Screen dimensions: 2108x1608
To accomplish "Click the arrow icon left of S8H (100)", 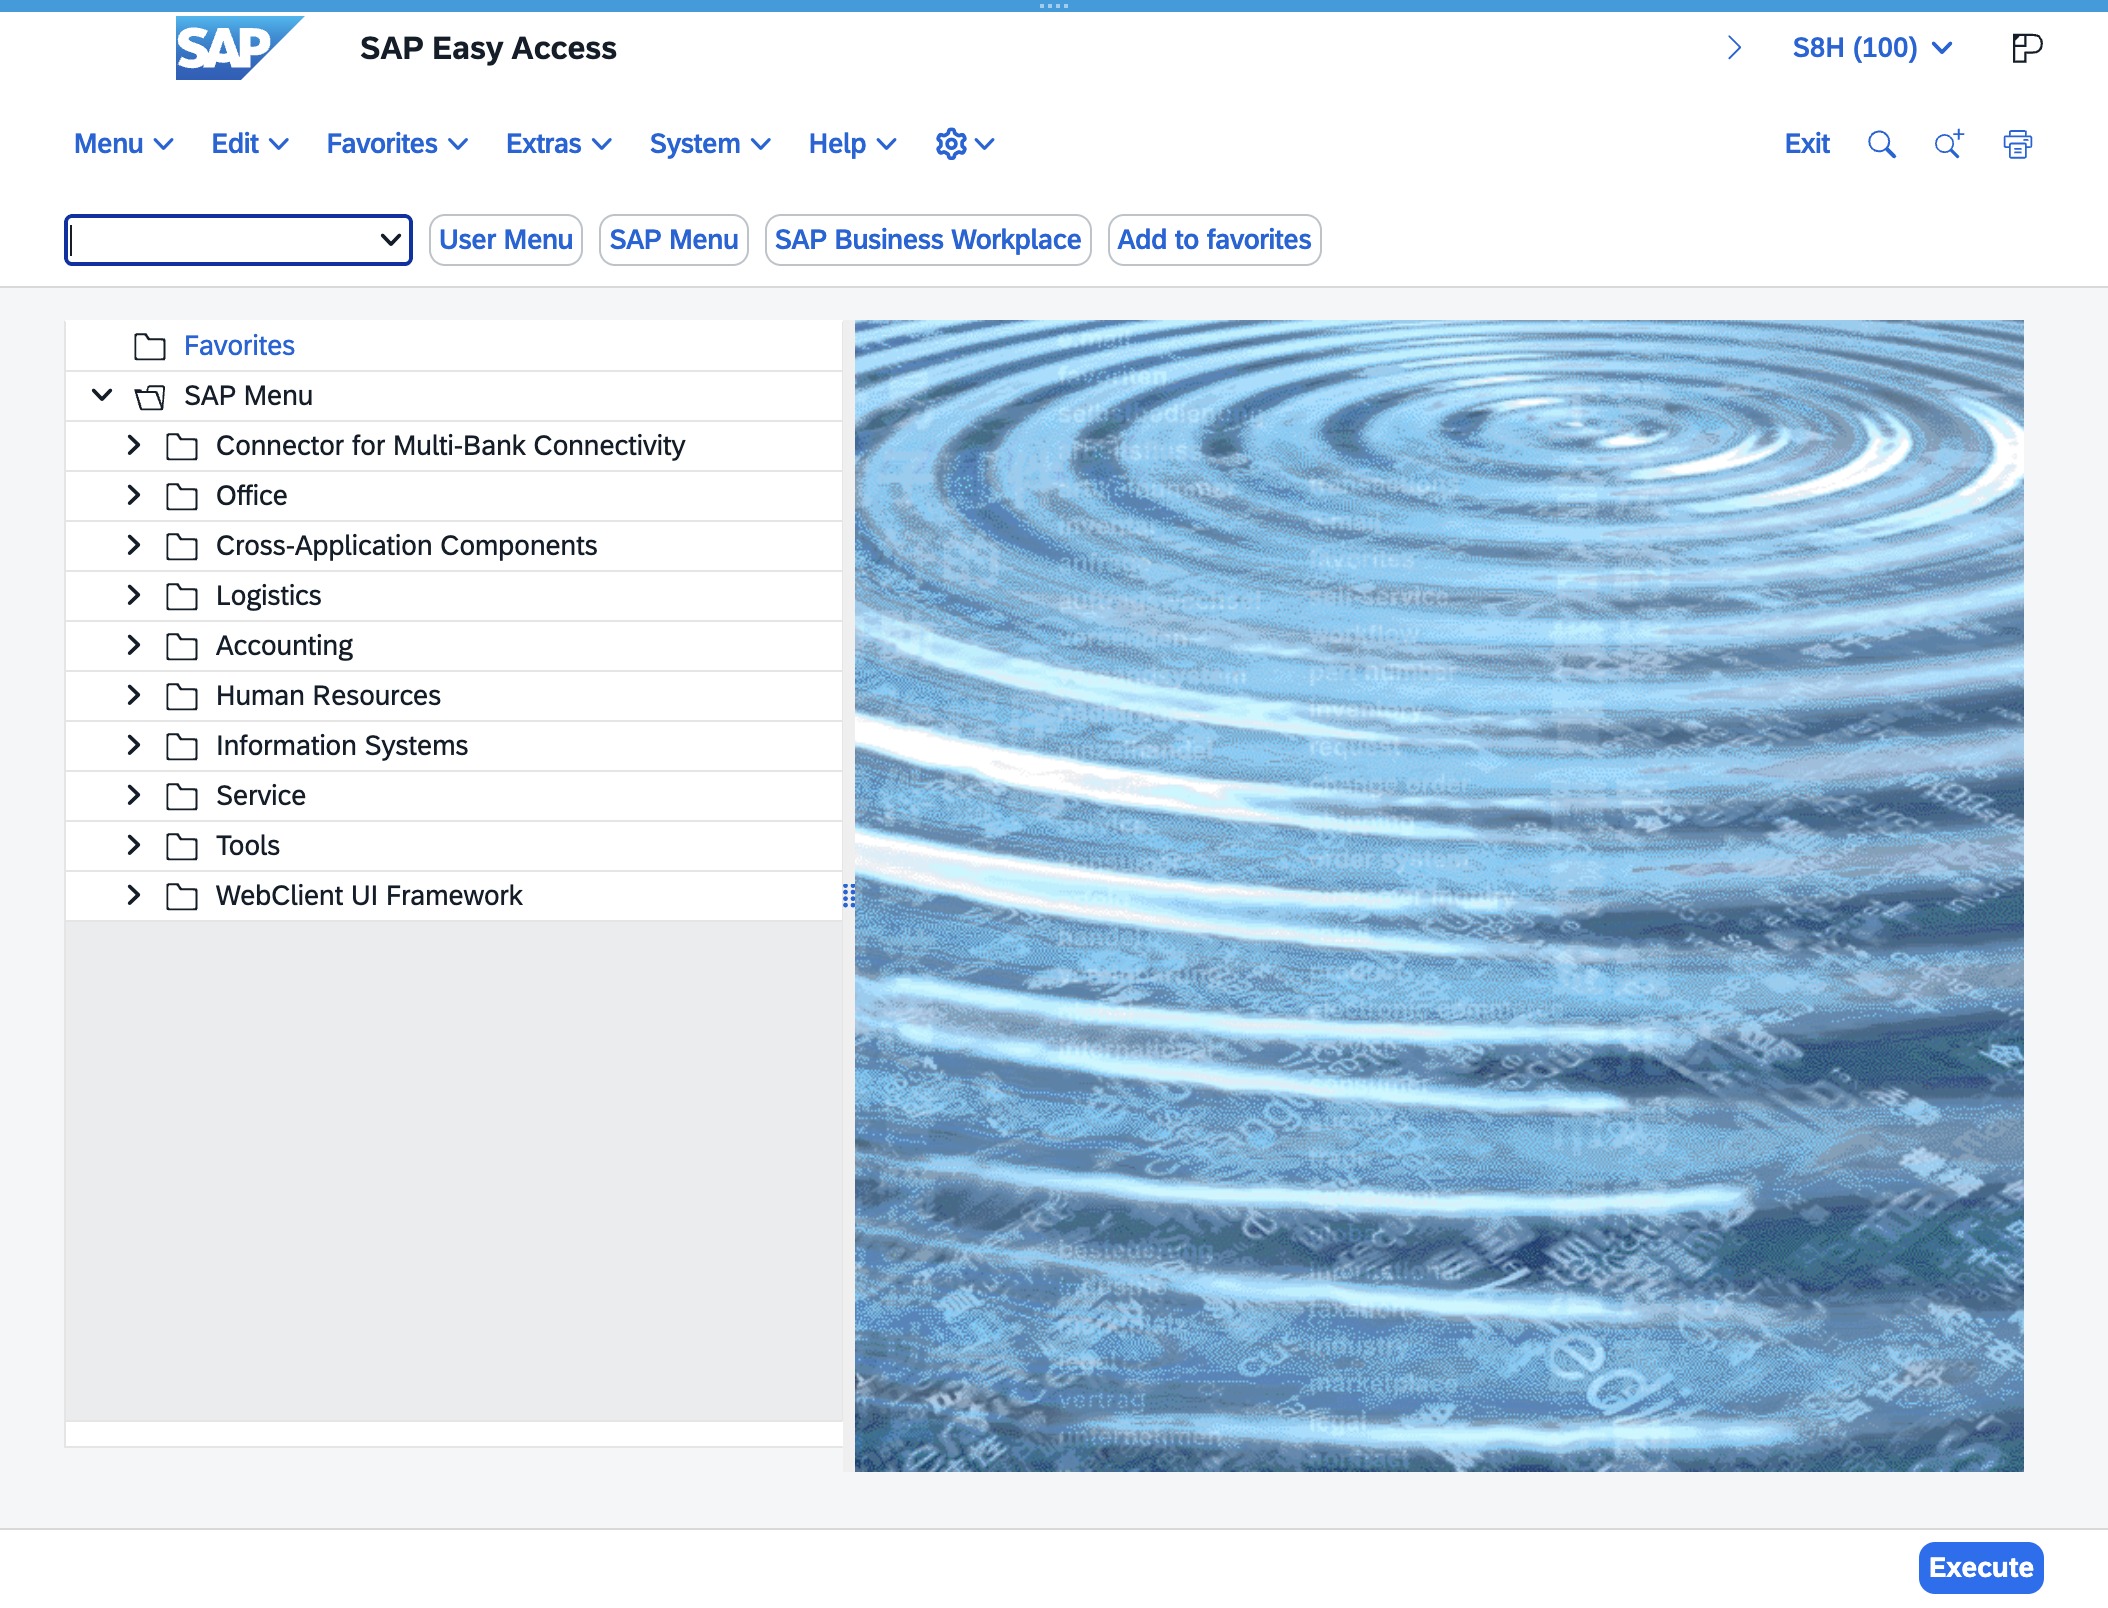I will pyautogui.click(x=1735, y=48).
